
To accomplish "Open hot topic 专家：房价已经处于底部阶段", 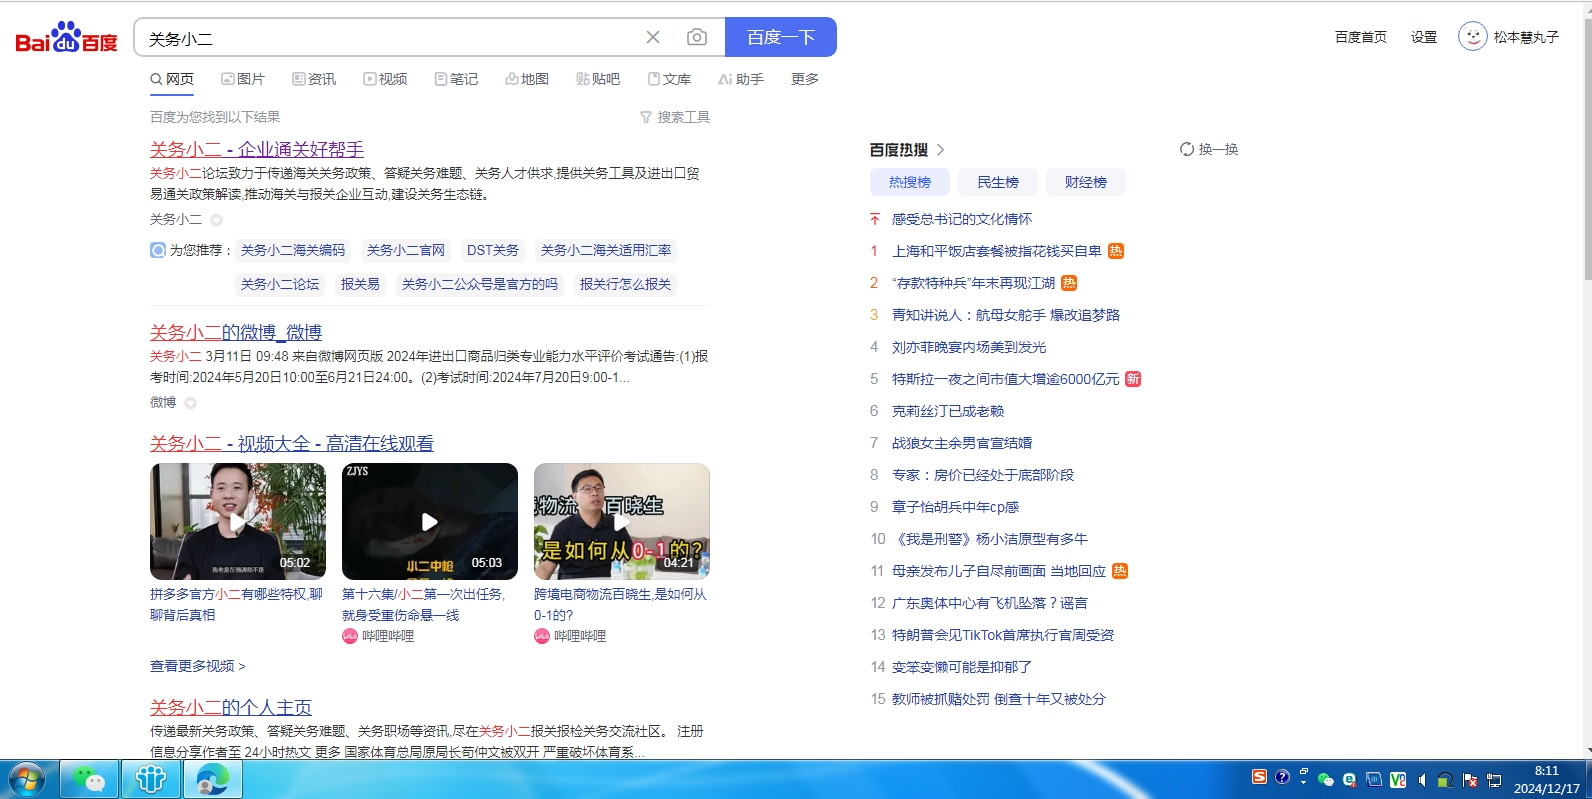I will [983, 475].
